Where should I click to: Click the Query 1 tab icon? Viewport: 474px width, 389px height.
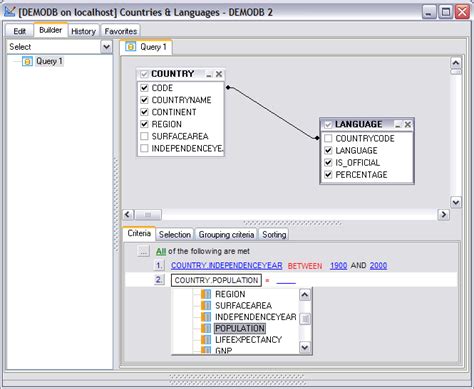click(x=131, y=47)
